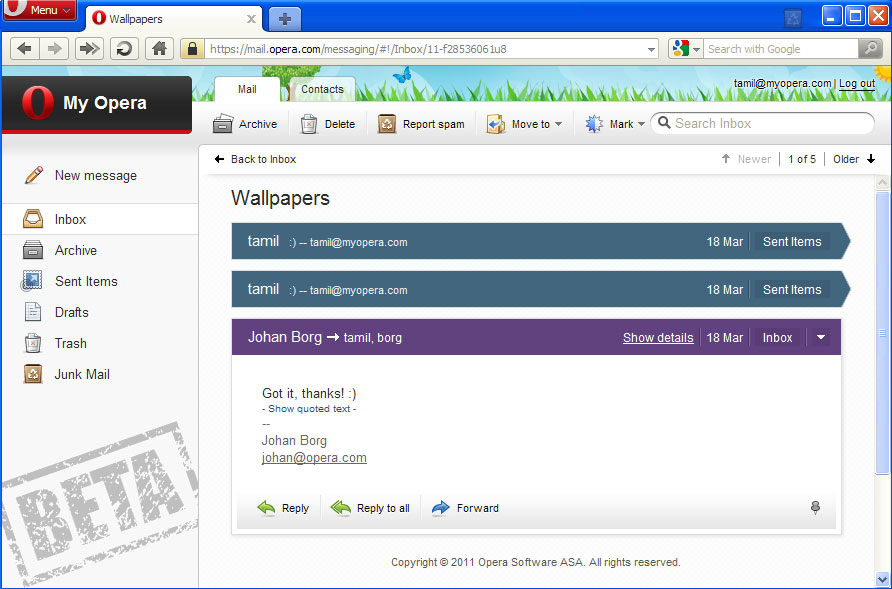892x589 pixels.
Task: Click the Report spam icon
Action: tap(388, 124)
